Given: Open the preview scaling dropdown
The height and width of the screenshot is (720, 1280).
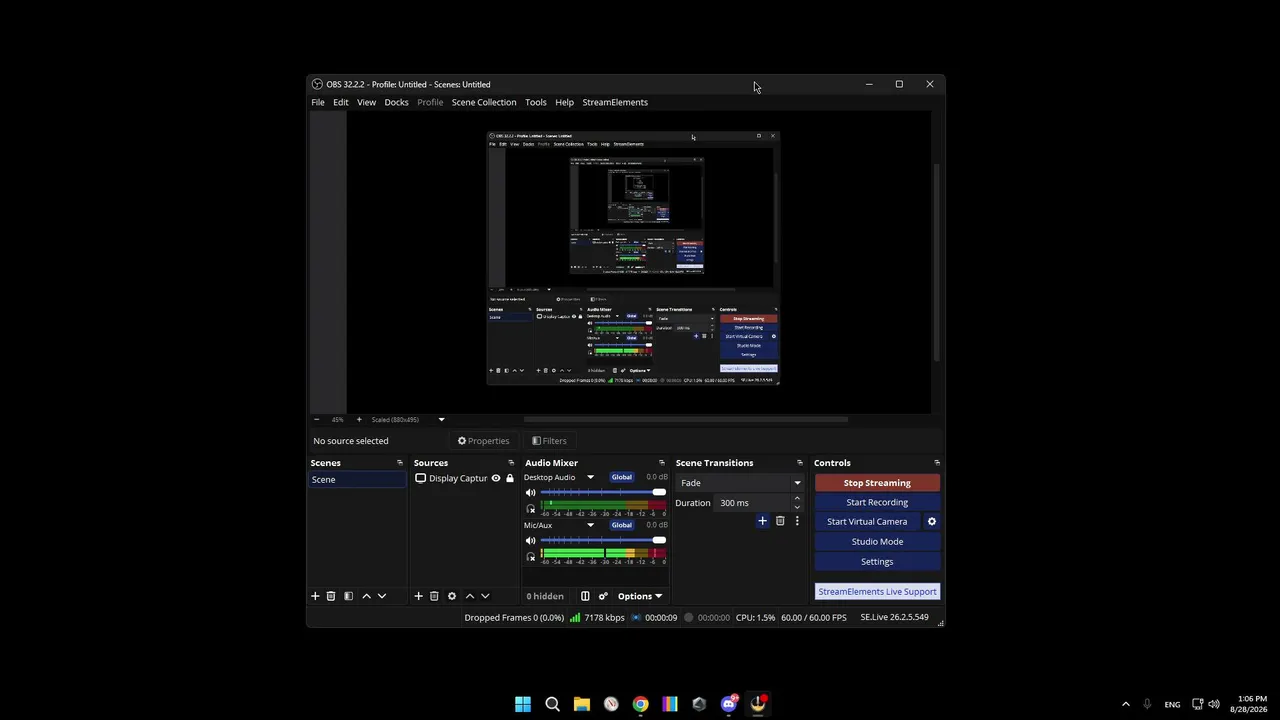Looking at the screenshot, I should (x=408, y=420).
